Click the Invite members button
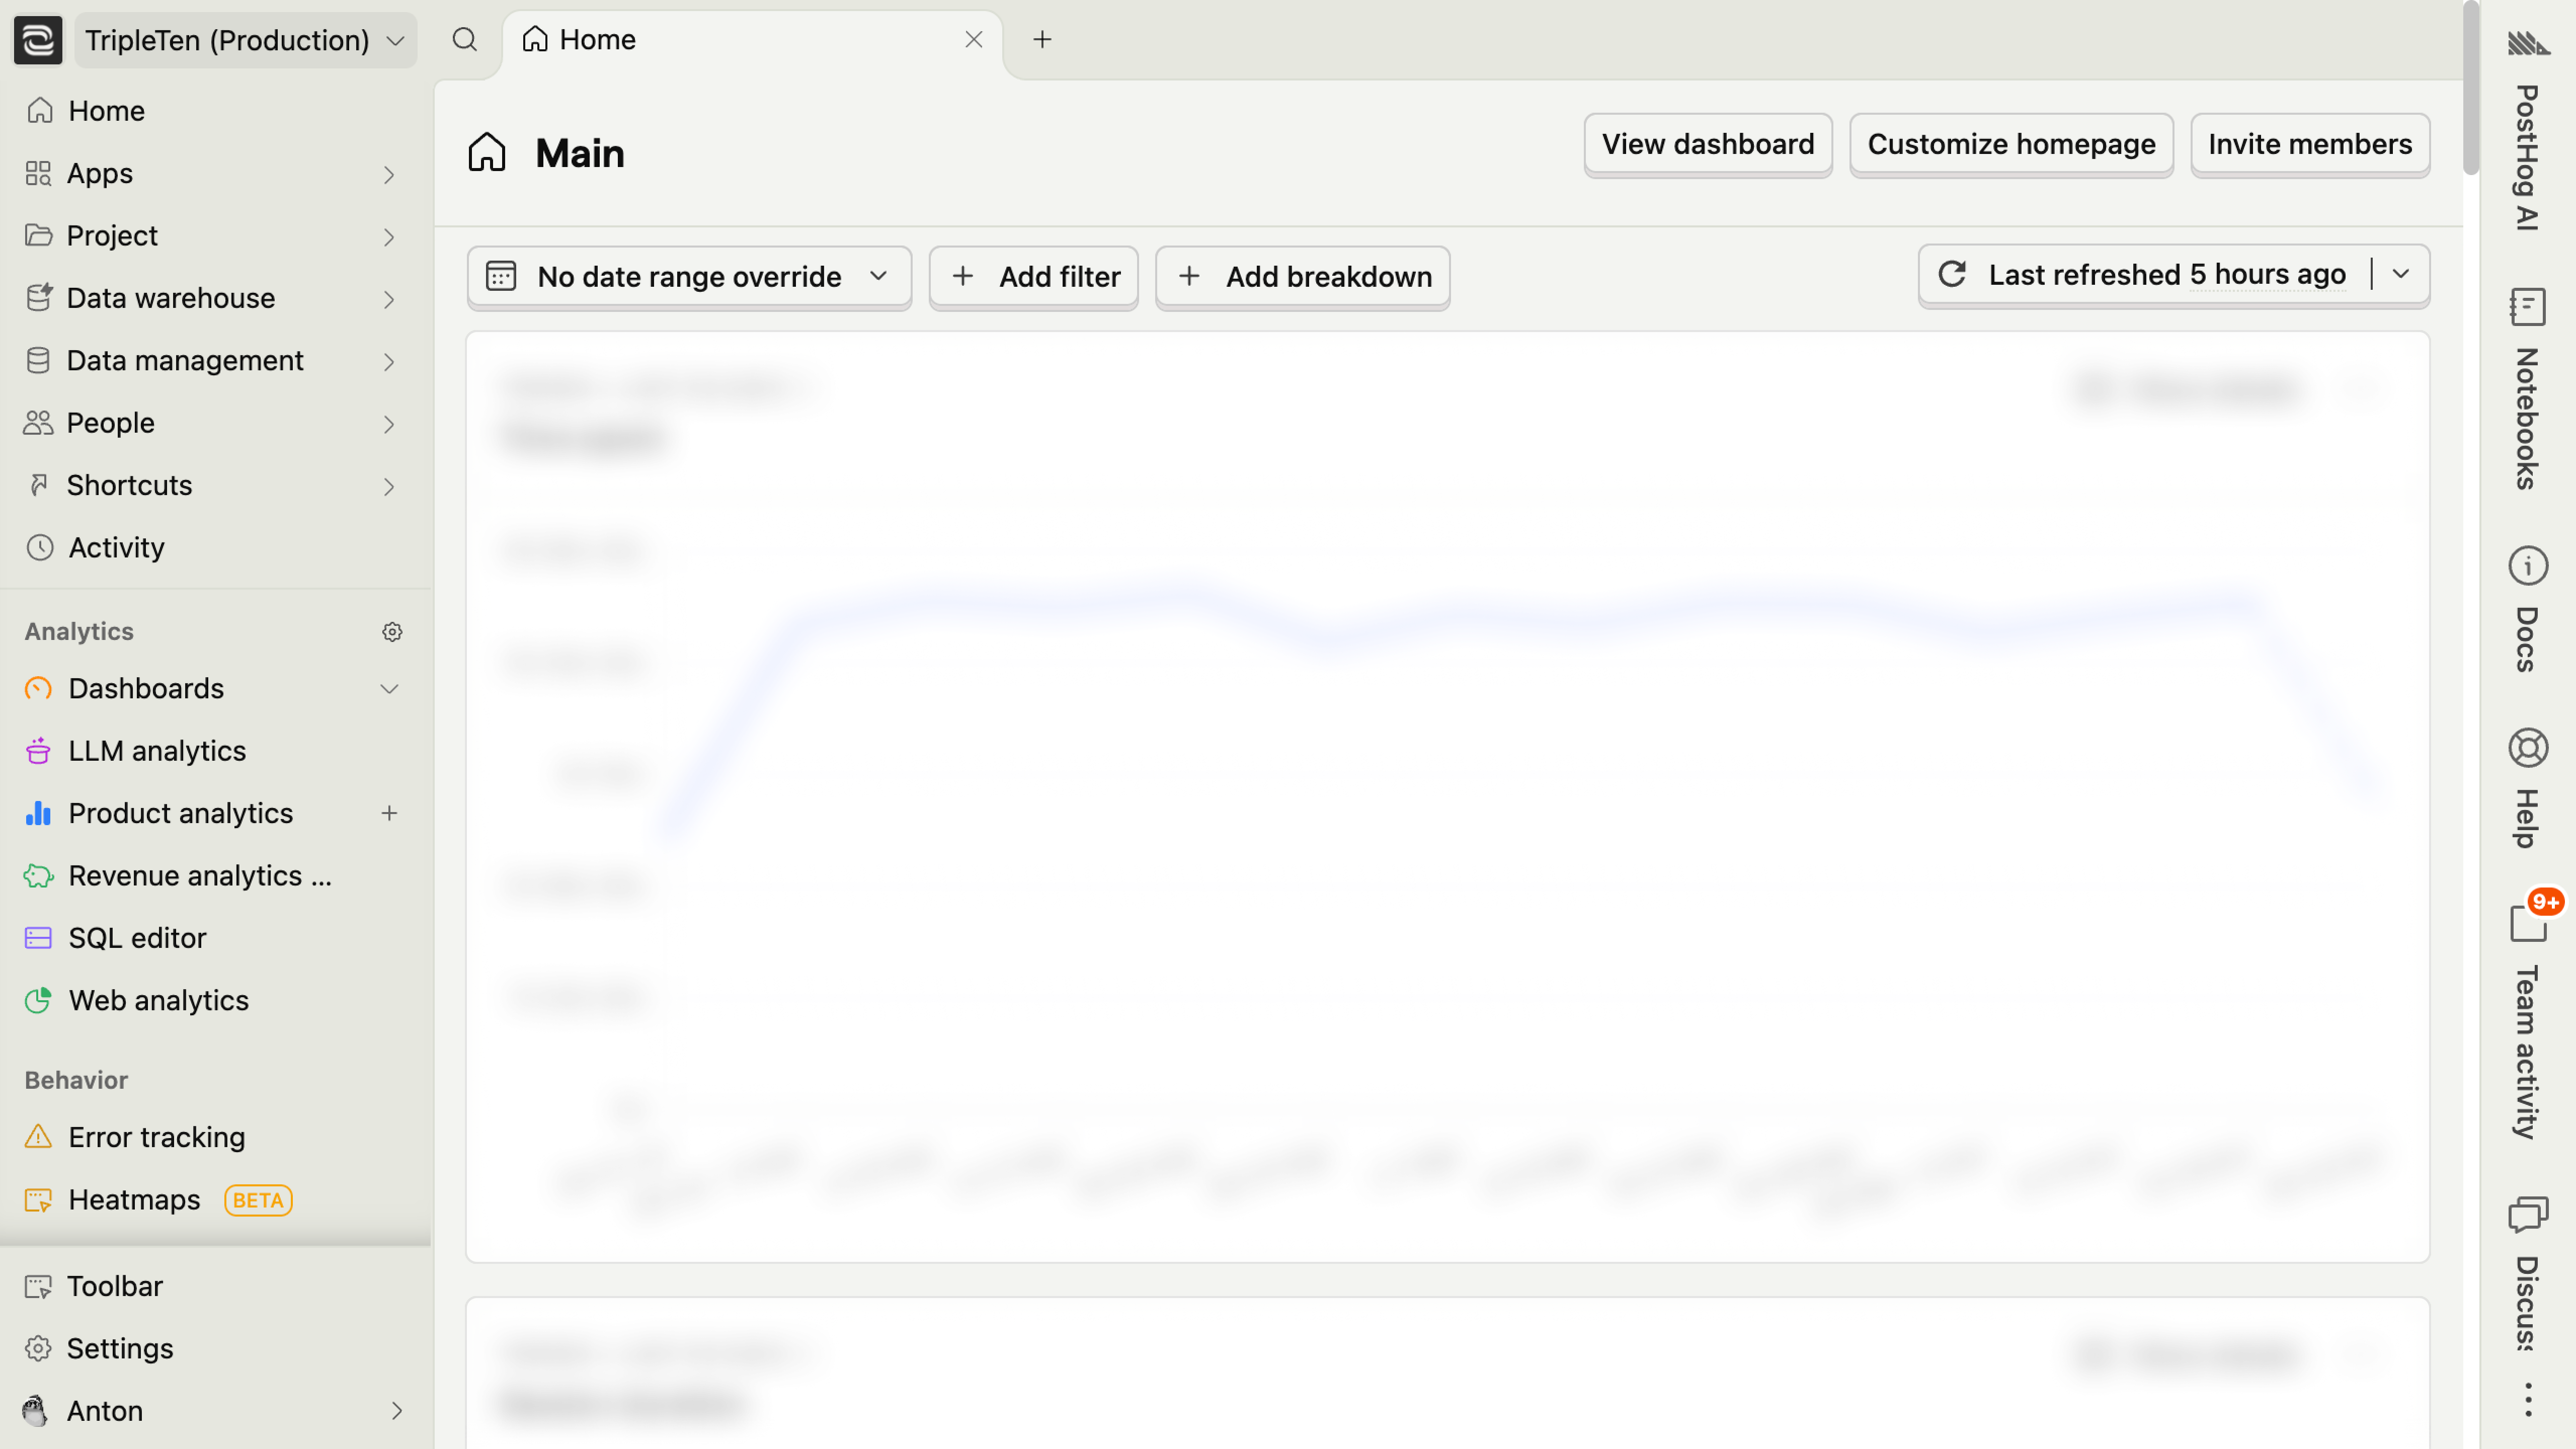 point(2310,144)
